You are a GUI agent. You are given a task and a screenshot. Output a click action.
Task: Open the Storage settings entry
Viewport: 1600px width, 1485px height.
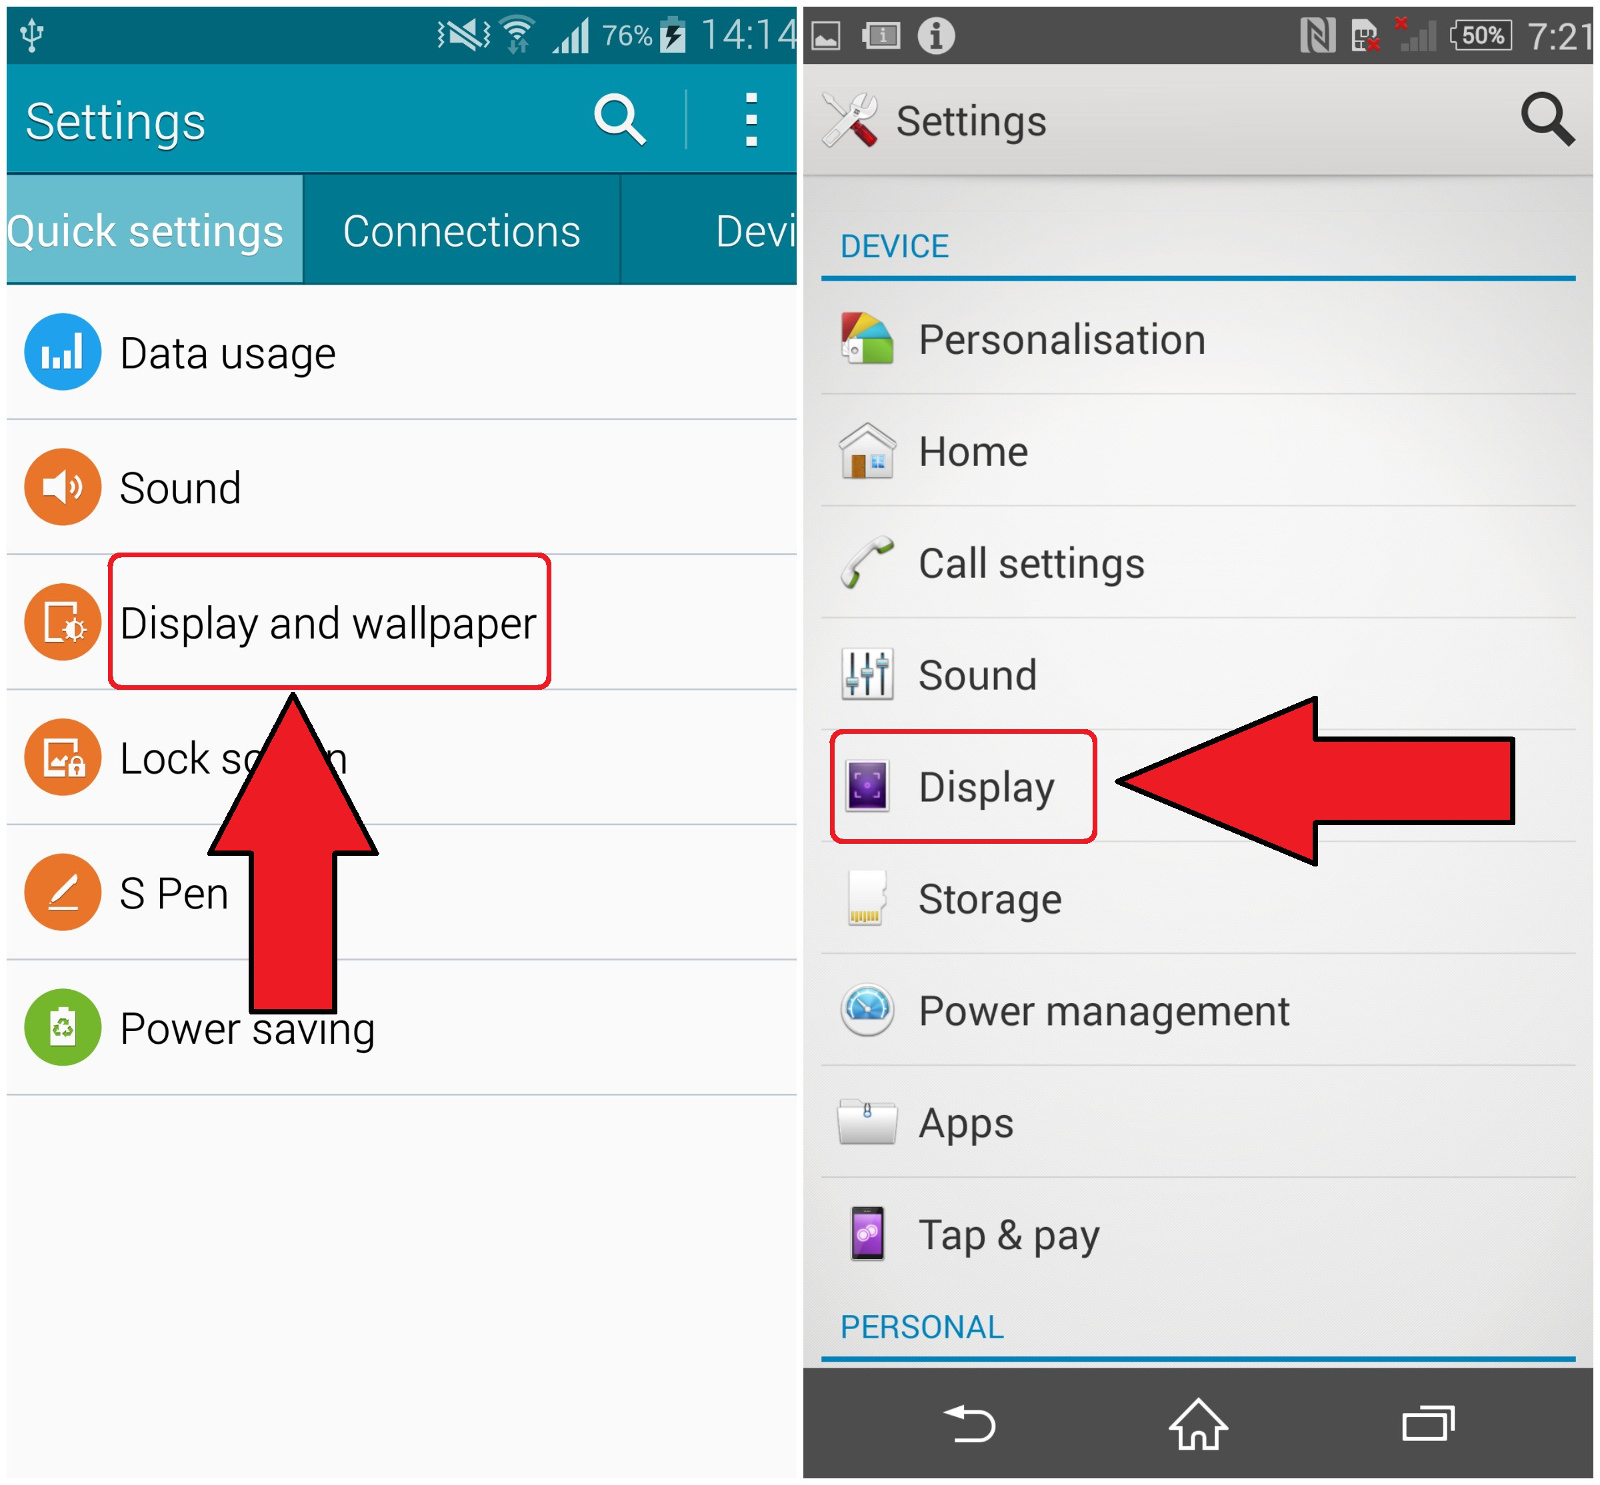tap(1198, 898)
